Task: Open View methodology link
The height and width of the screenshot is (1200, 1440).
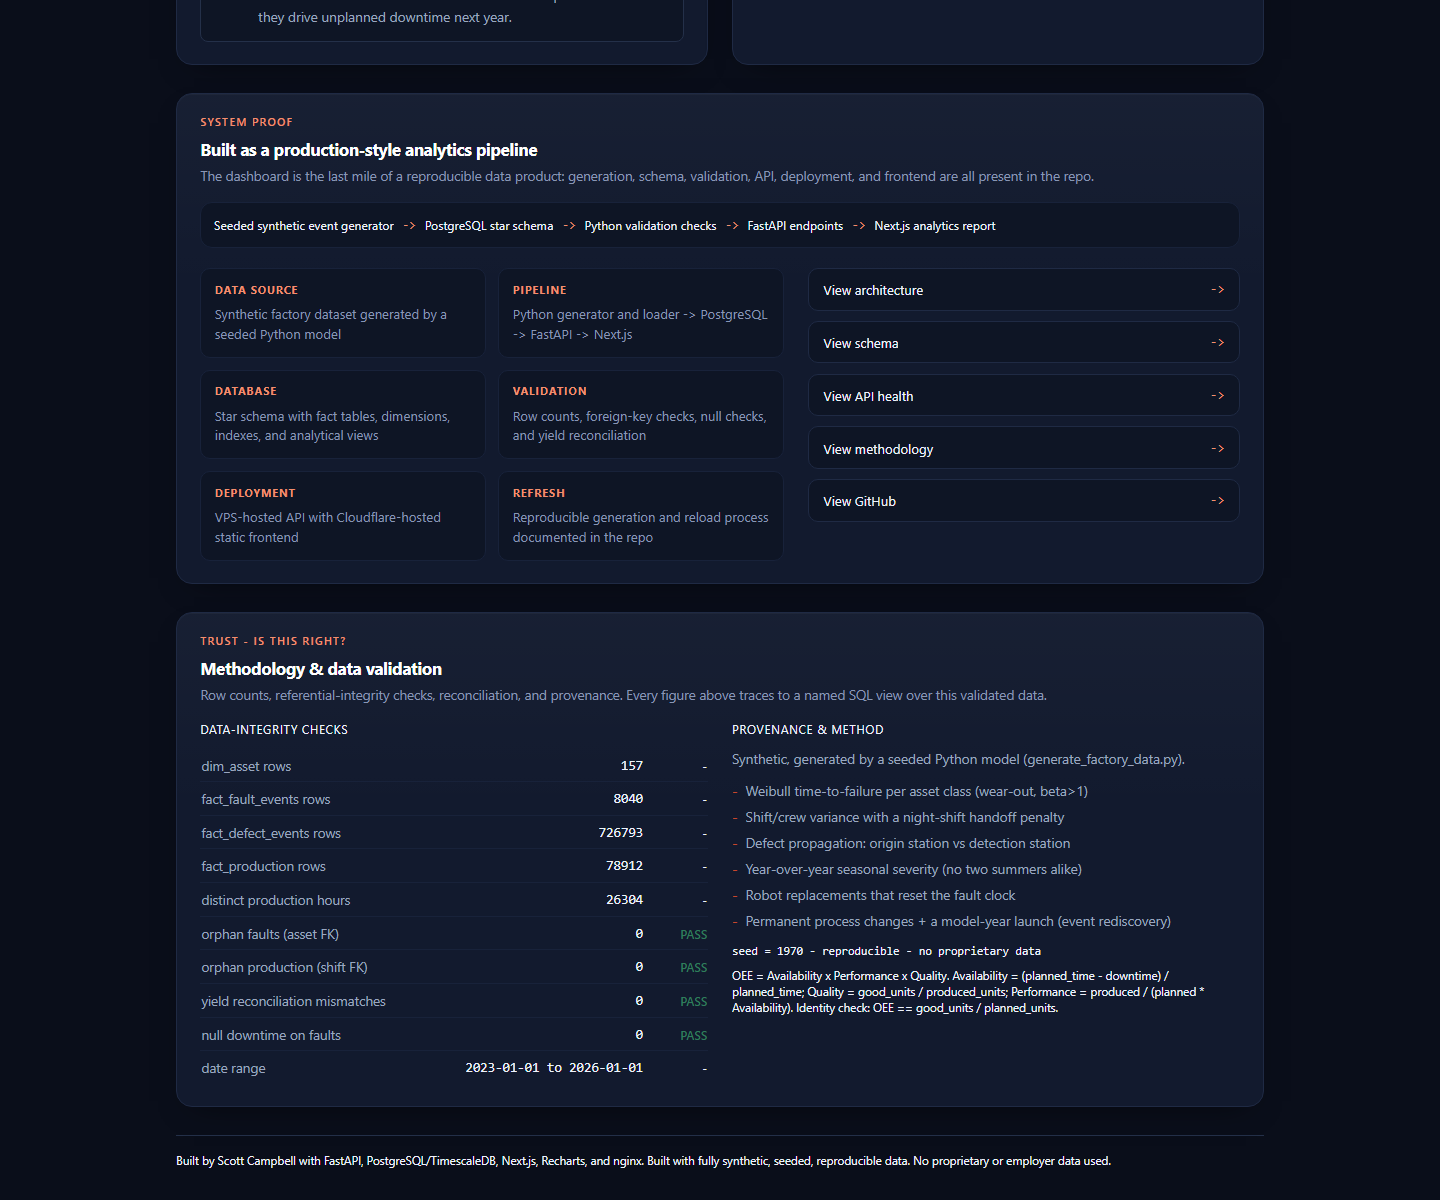Action: point(1023,449)
